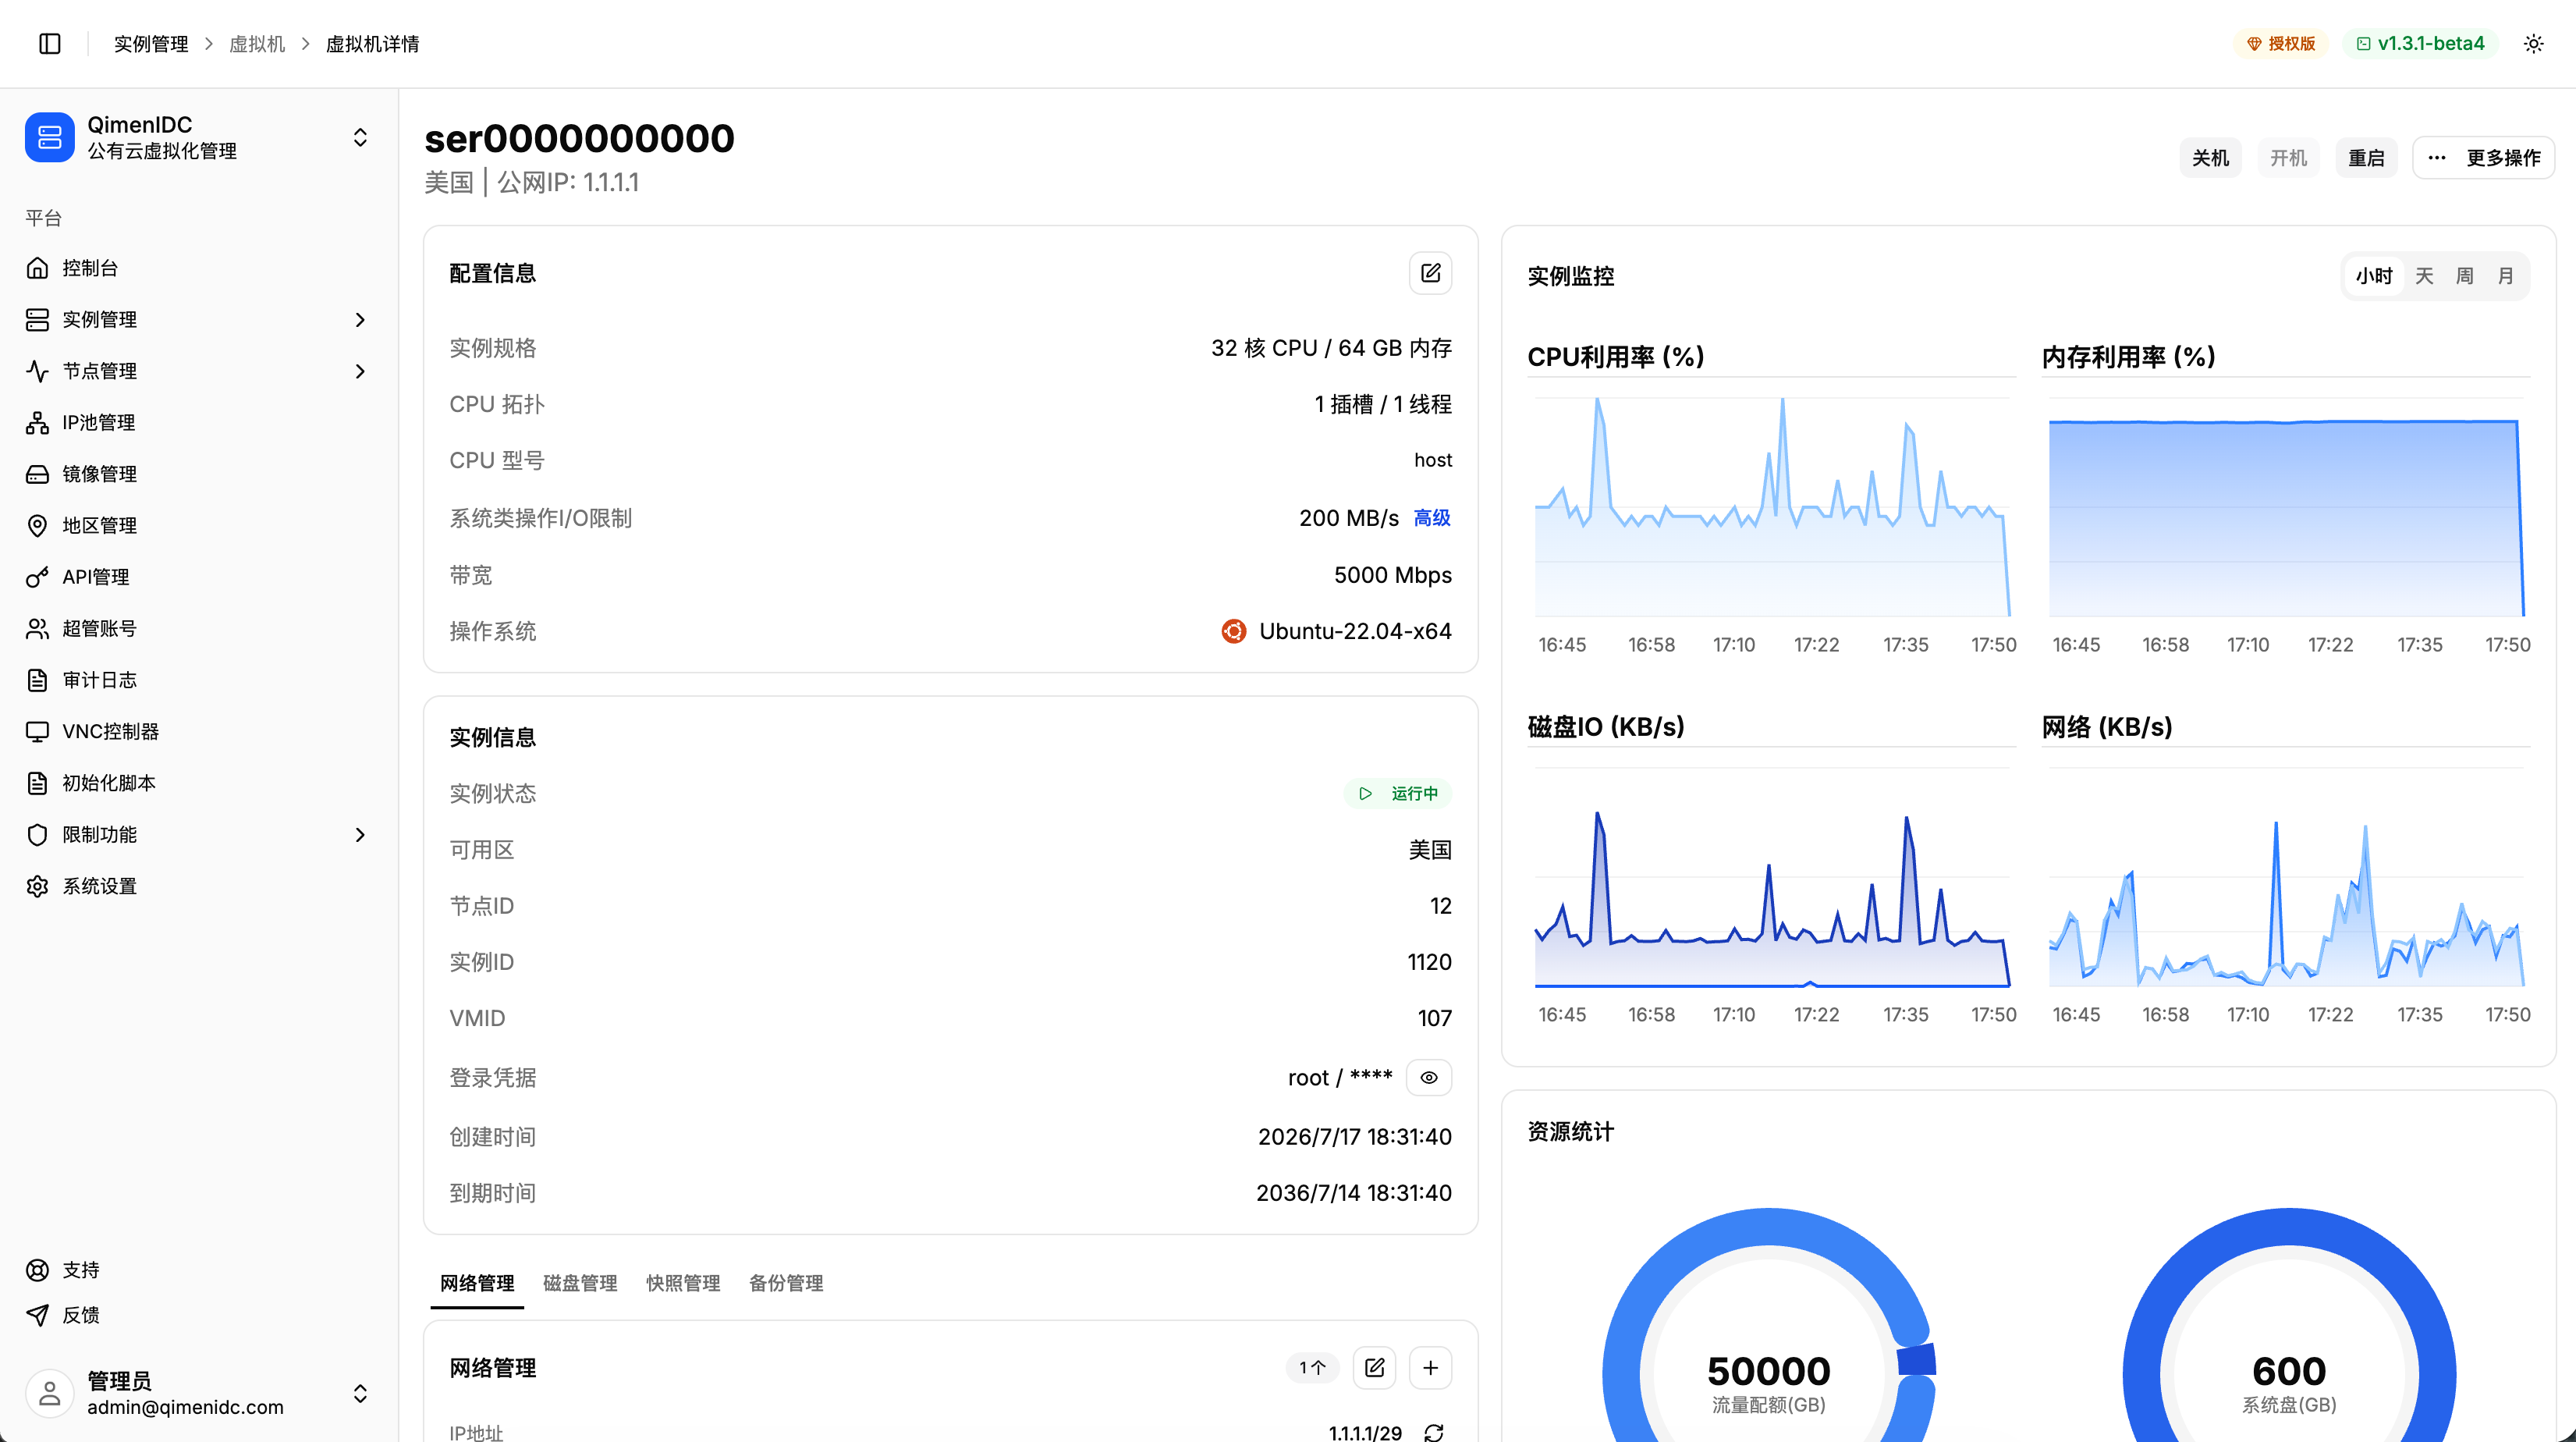
Task: Open the 更多操作 dropdown
Action: [2484, 158]
